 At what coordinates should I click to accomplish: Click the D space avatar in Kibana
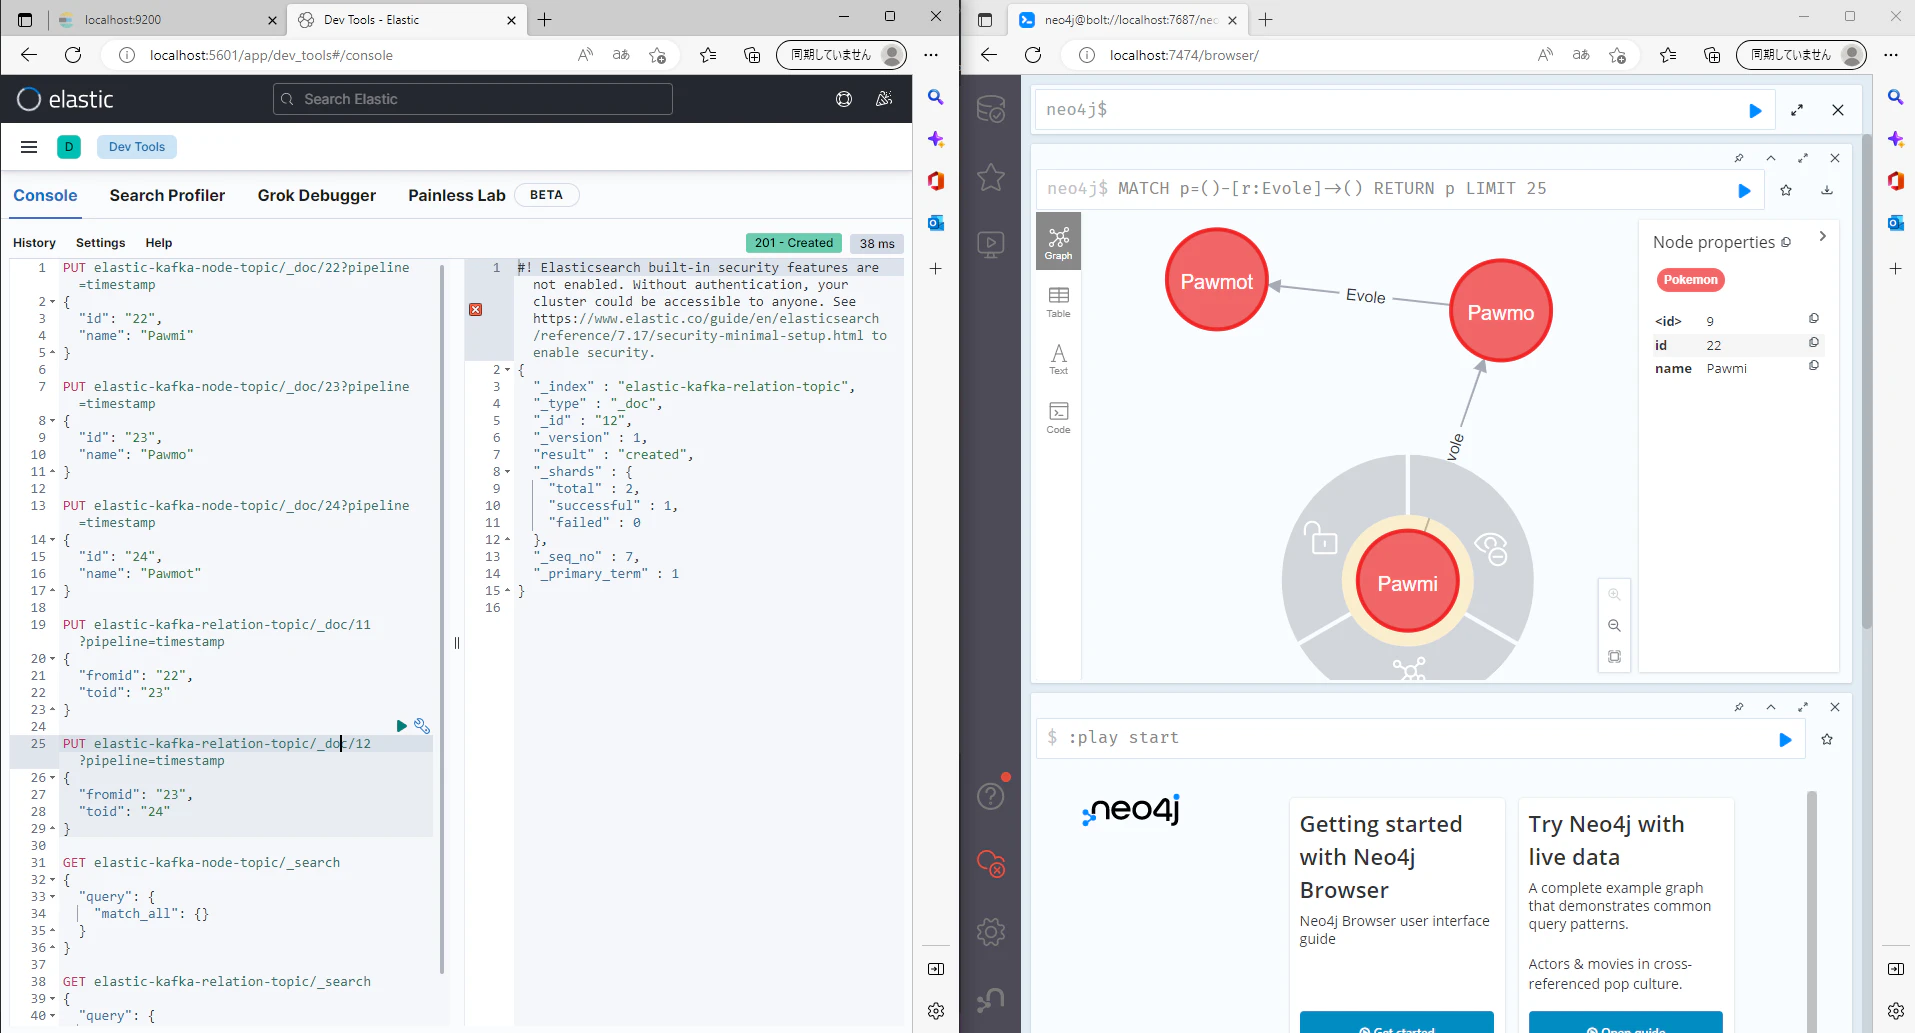pyautogui.click(x=69, y=147)
